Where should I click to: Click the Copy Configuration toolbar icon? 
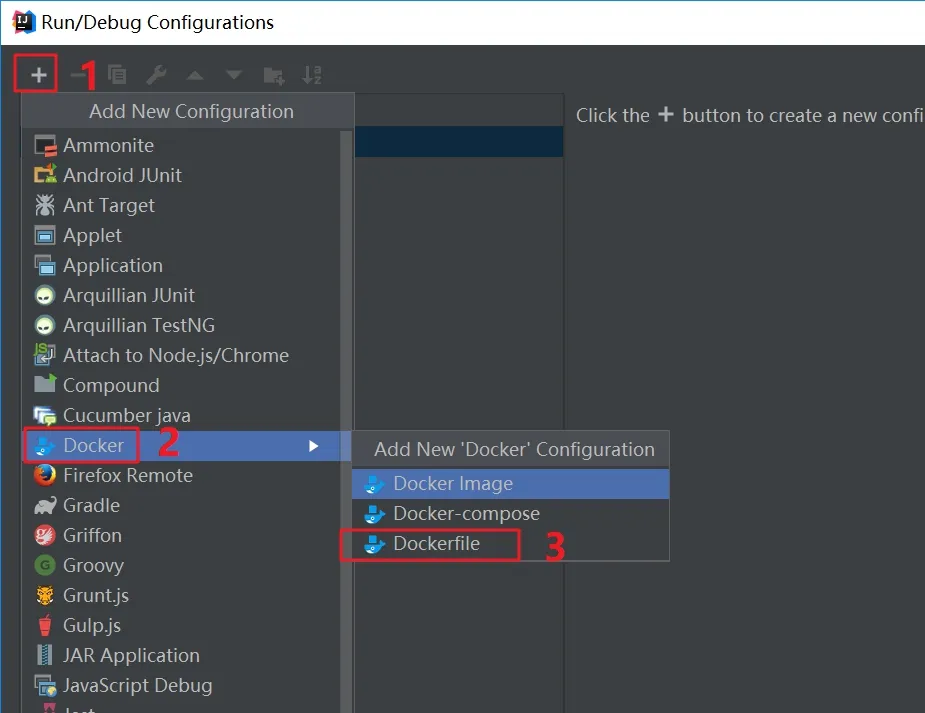(x=117, y=75)
